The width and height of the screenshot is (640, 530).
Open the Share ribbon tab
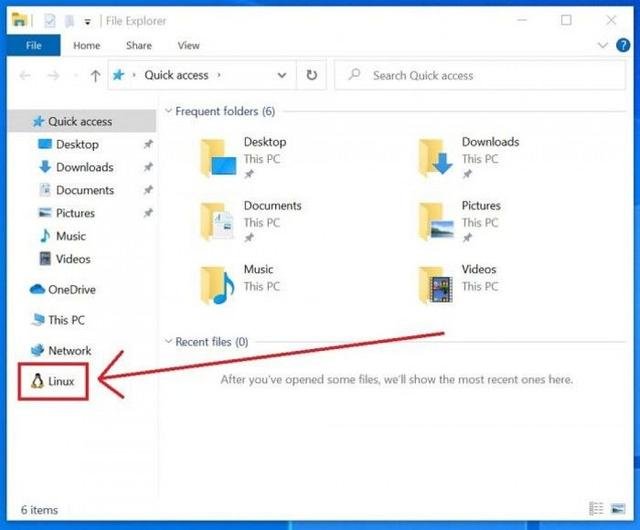click(x=139, y=45)
